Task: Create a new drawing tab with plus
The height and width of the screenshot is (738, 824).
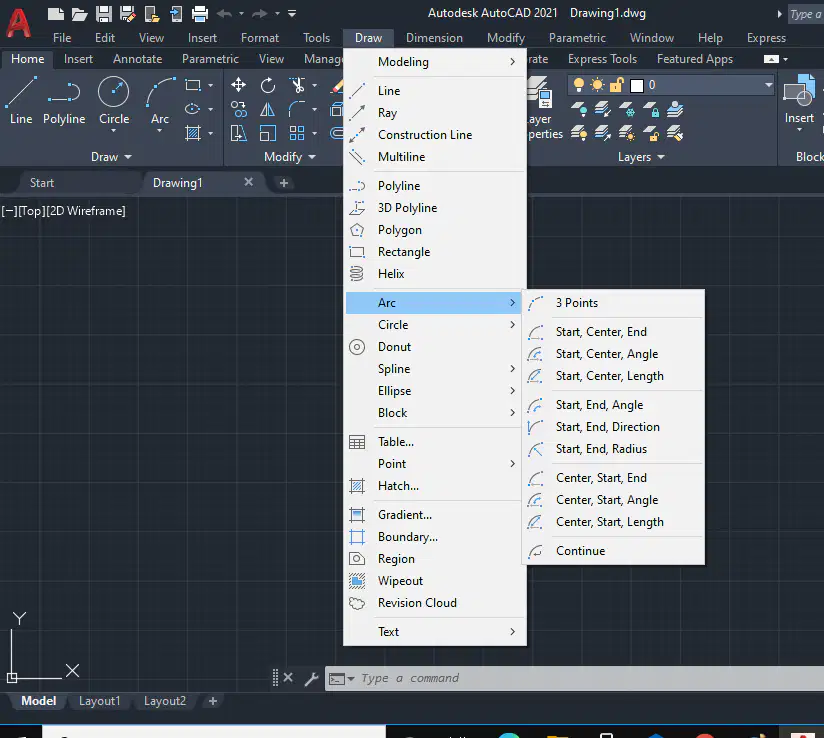Action: pyautogui.click(x=284, y=183)
